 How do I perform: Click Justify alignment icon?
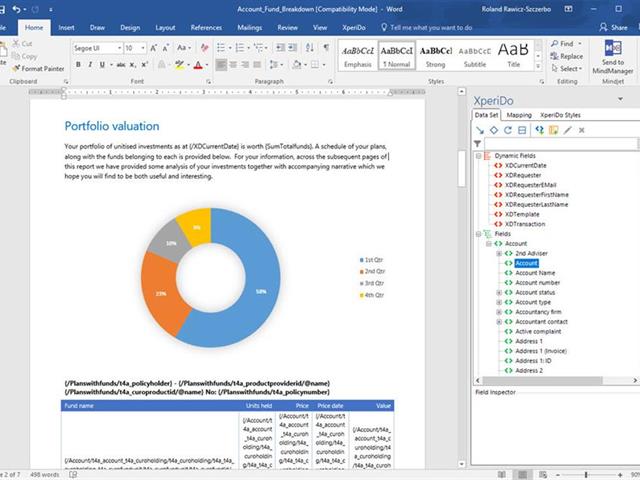point(257,64)
